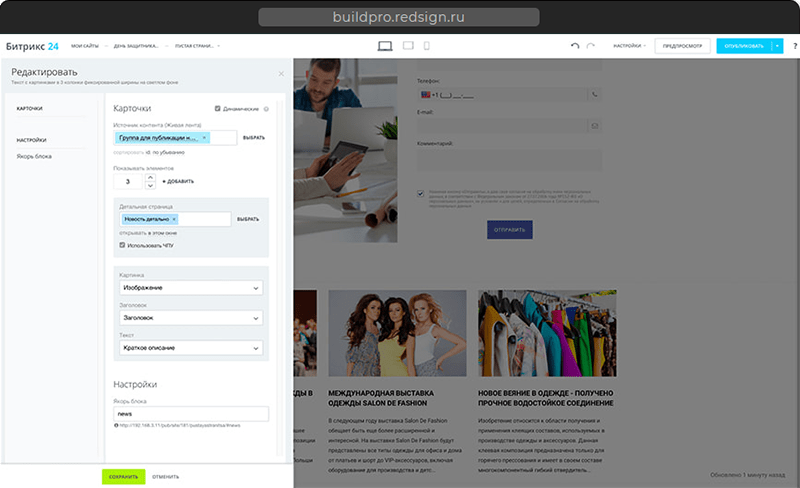
Task: Click the three models fashion image
Action: pyautogui.click(x=397, y=333)
